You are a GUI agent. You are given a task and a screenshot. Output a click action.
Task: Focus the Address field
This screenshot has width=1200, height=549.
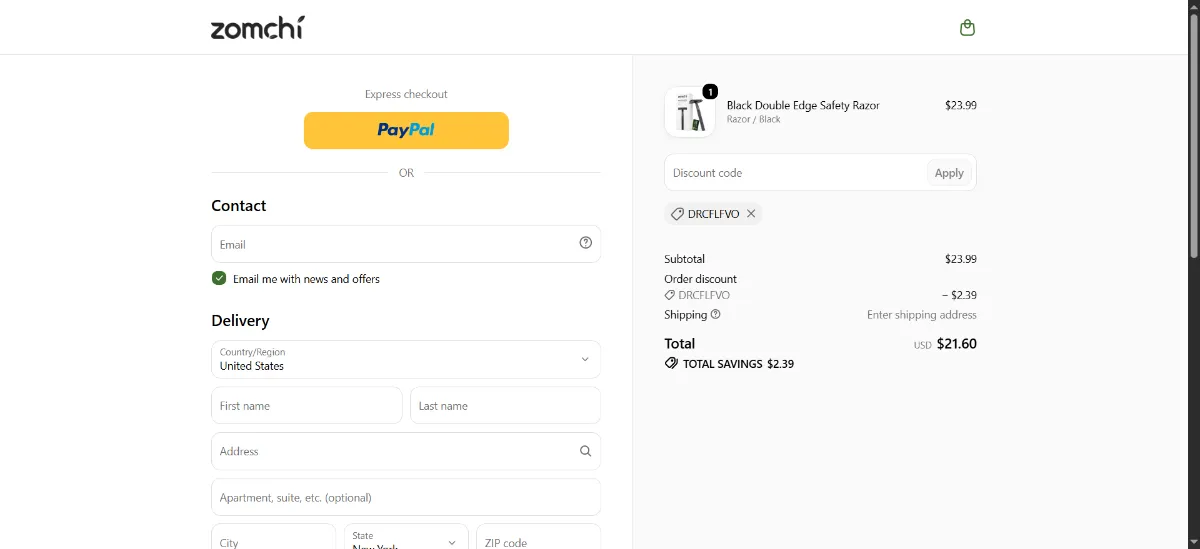click(x=406, y=451)
